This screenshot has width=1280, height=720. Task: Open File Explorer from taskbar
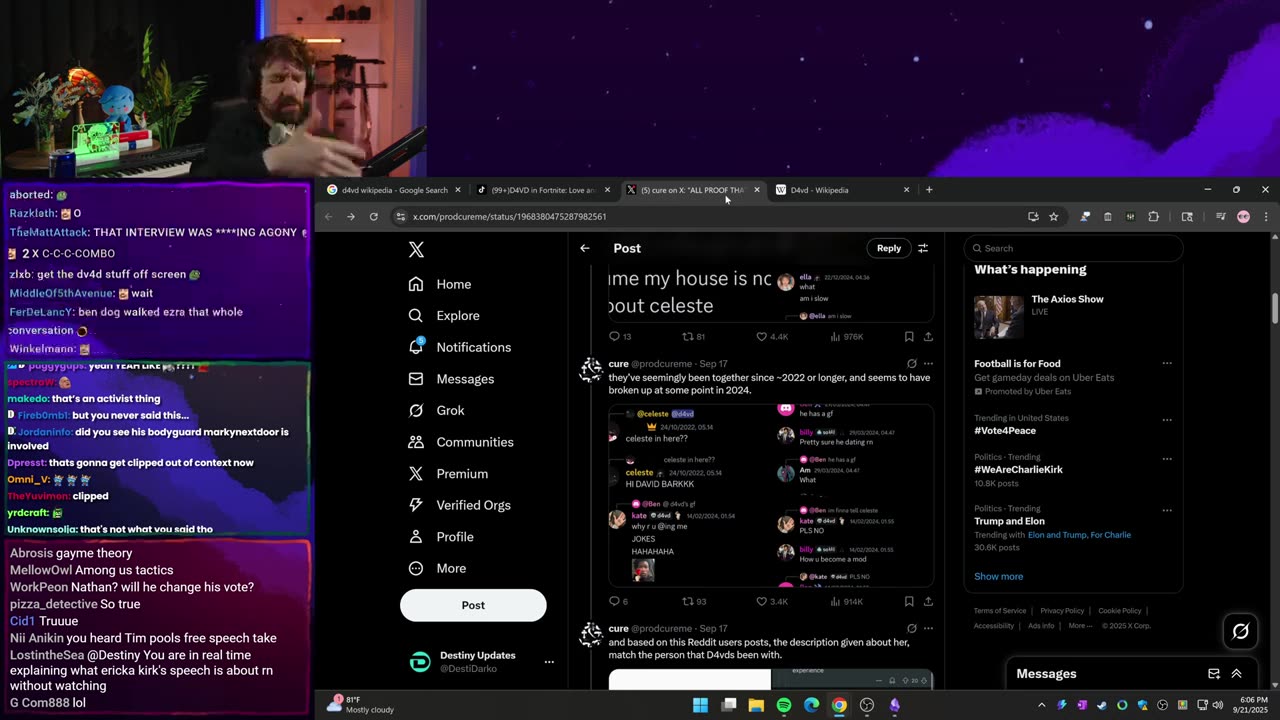click(756, 705)
